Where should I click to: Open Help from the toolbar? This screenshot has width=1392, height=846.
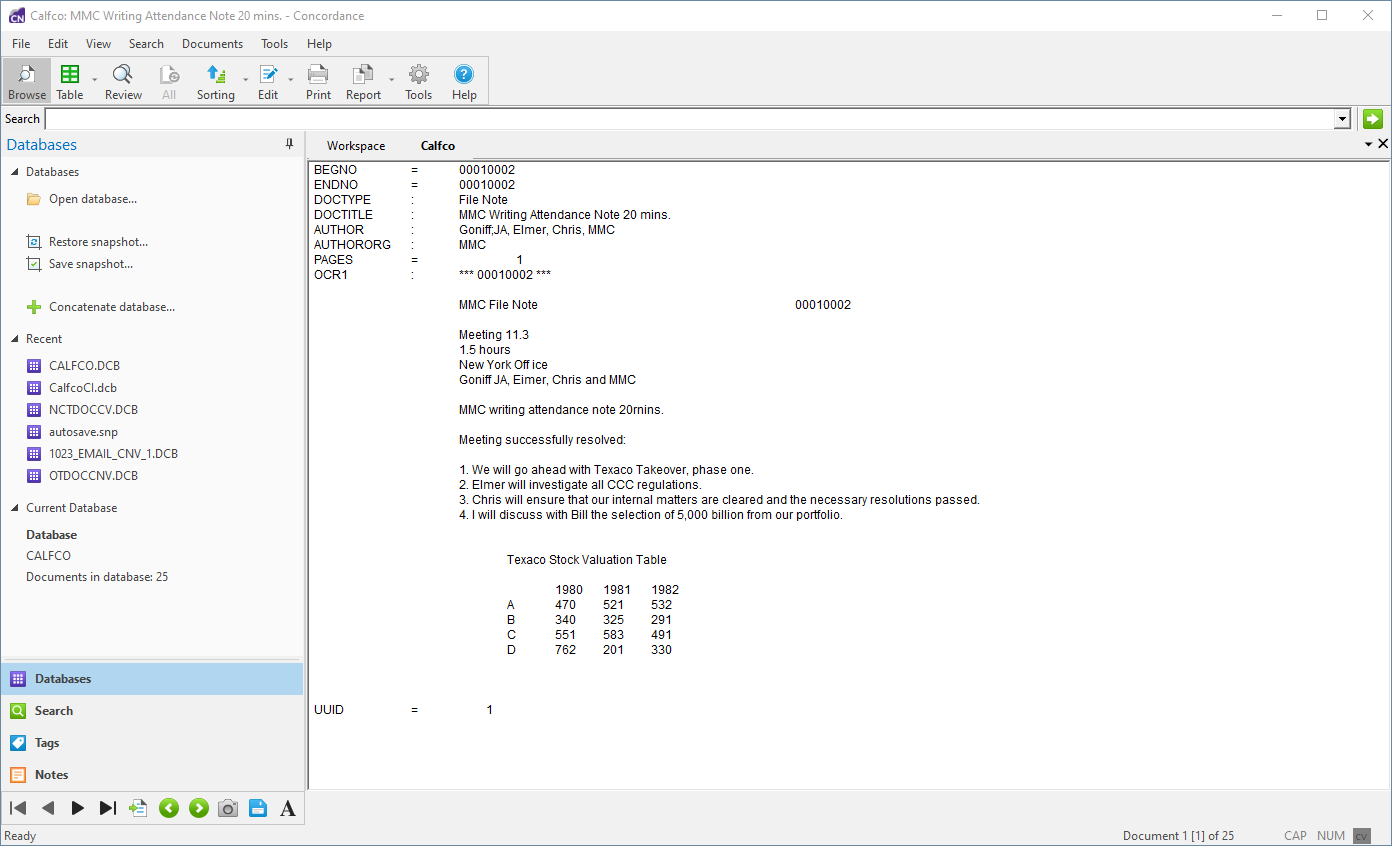pyautogui.click(x=464, y=81)
